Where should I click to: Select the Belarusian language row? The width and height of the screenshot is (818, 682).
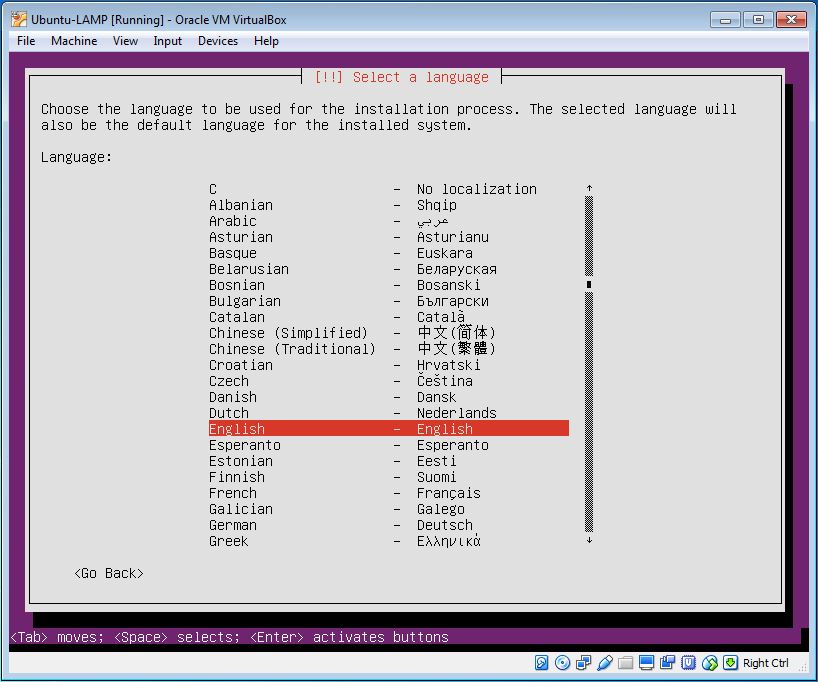pyautogui.click(x=389, y=269)
